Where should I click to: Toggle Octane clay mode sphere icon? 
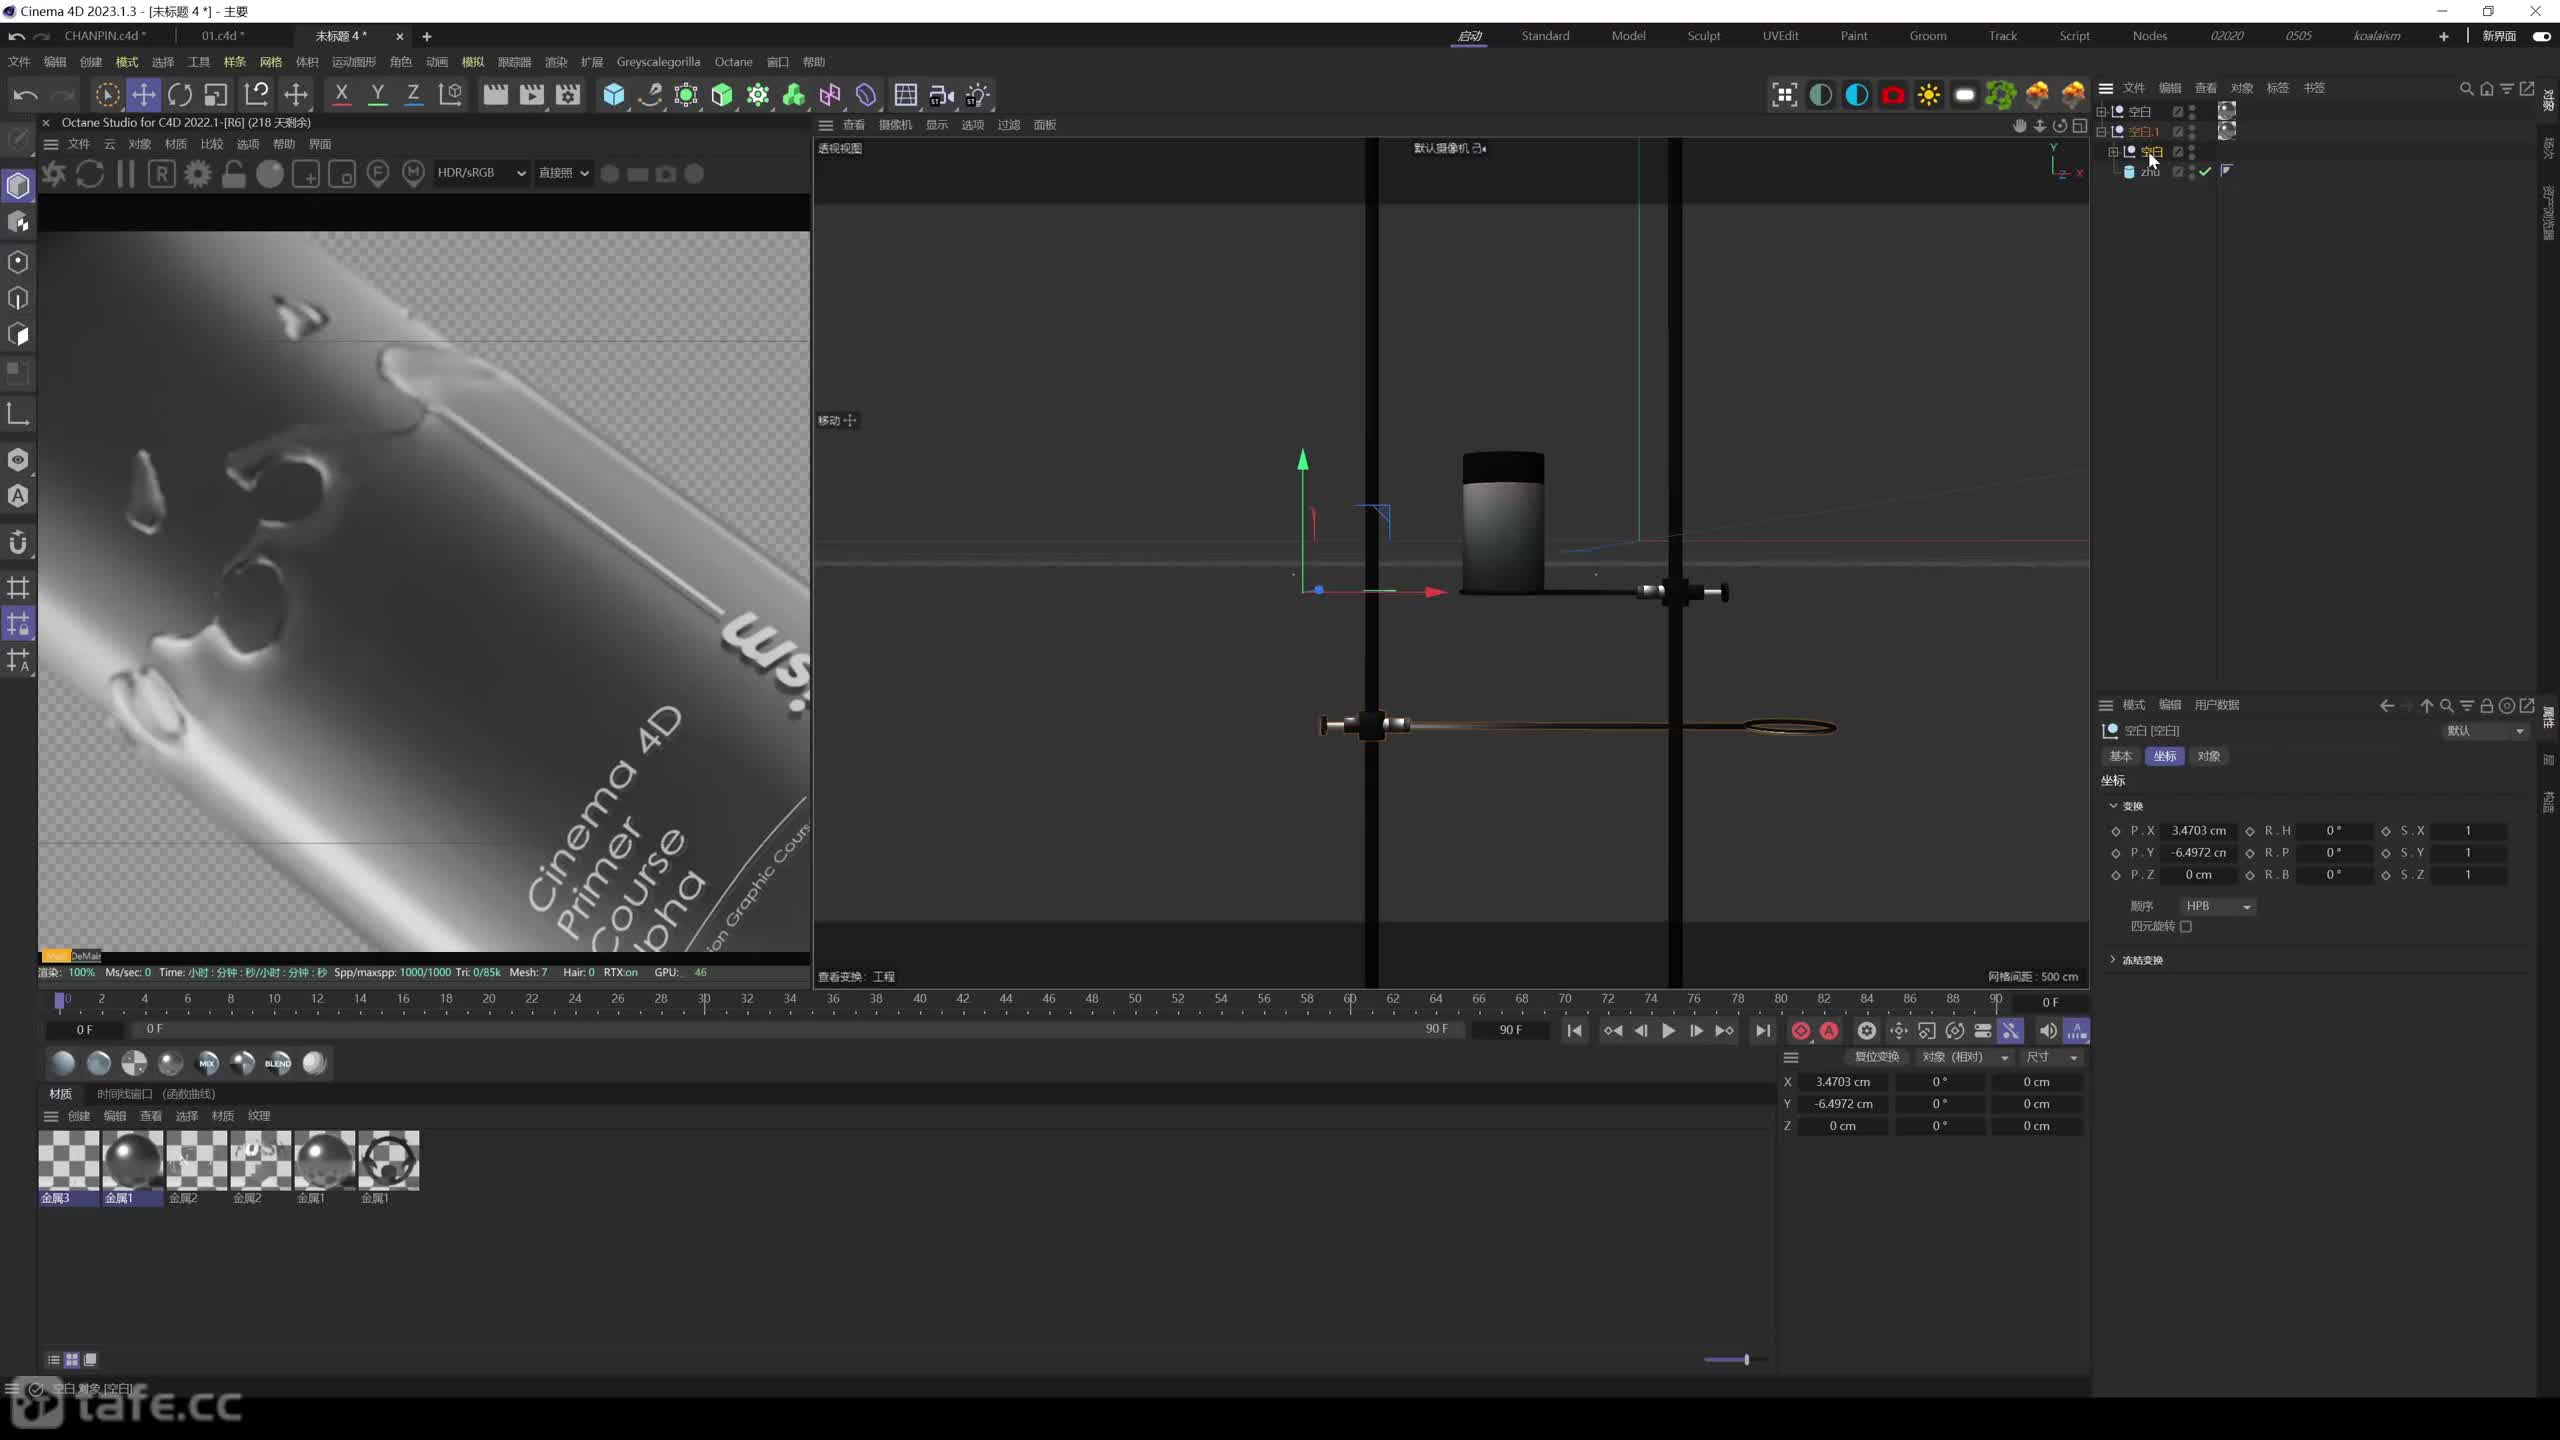pyautogui.click(x=270, y=174)
